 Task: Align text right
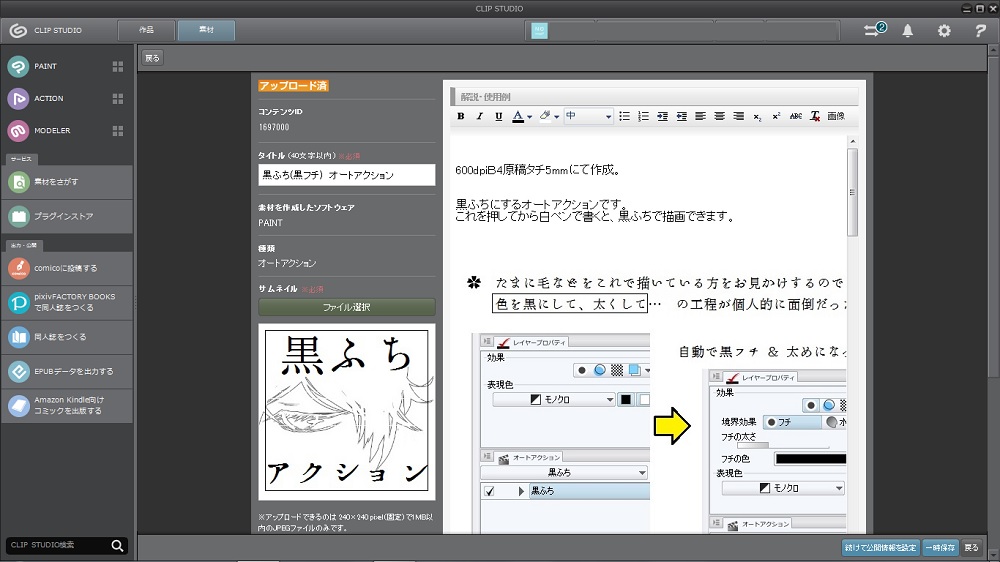tap(739, 116)
